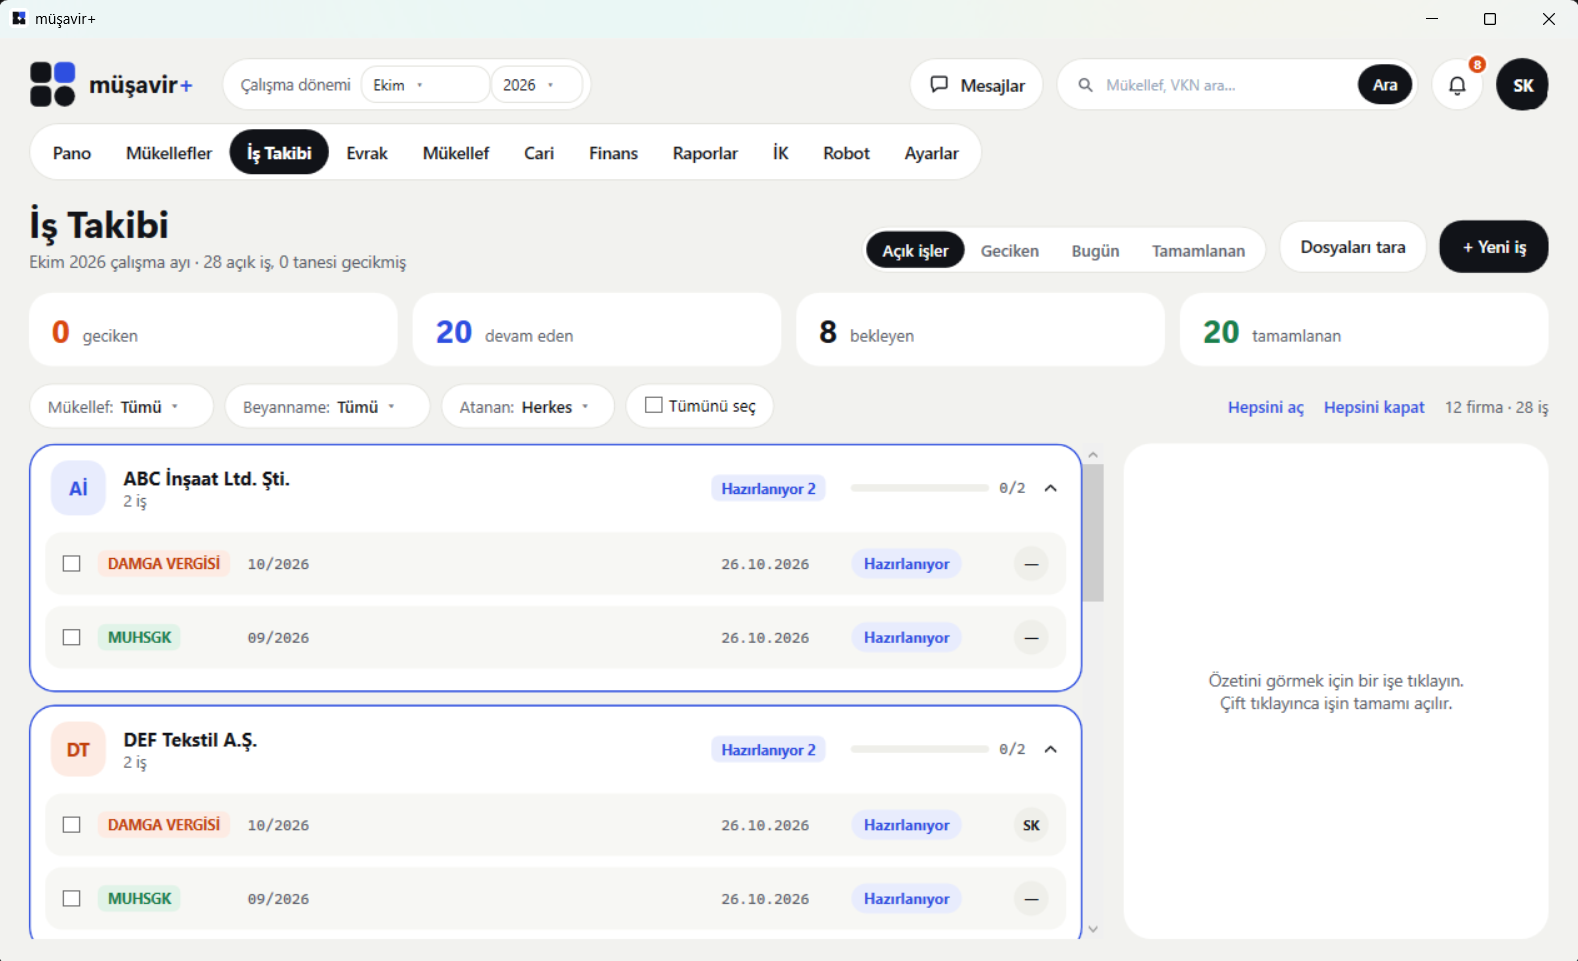This screenshot has width=1578, height=961.
Task: Filter by Bugün jobs
Action: coord(1095,250)
